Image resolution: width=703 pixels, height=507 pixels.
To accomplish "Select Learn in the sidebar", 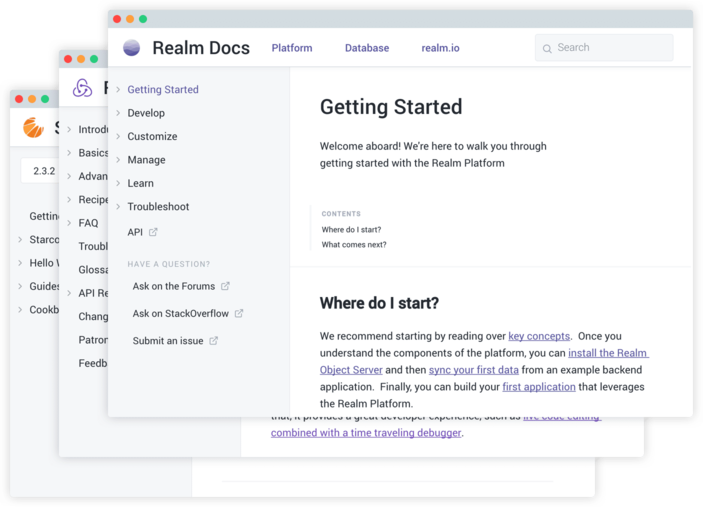I will pyautogui.click(x=140, y=183).
